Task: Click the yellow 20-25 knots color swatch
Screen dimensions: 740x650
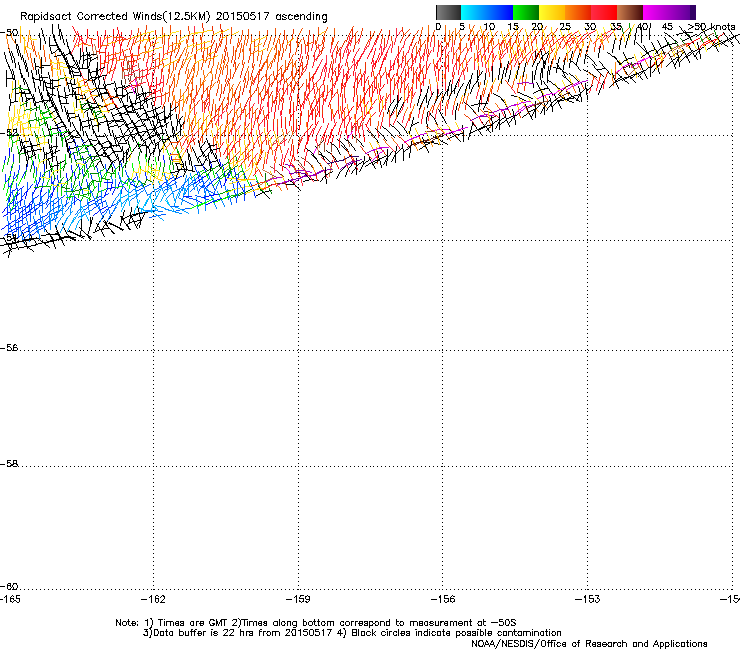Action: pyautogui.click(x=552, y=12)
